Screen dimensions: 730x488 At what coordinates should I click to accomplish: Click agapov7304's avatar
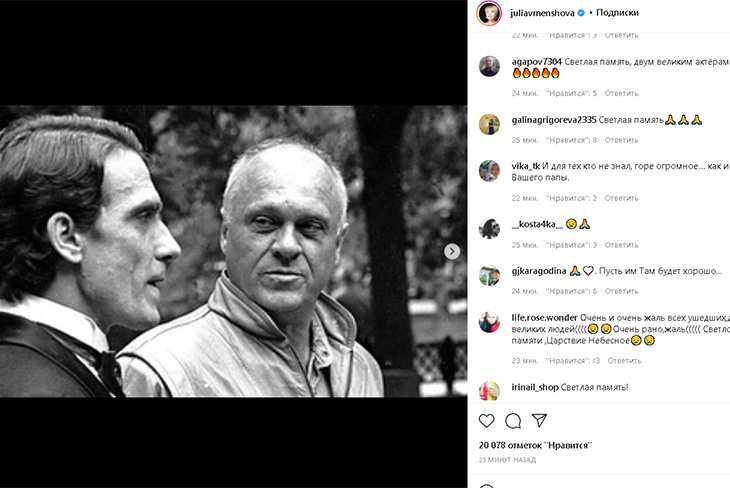click(489, 66)
